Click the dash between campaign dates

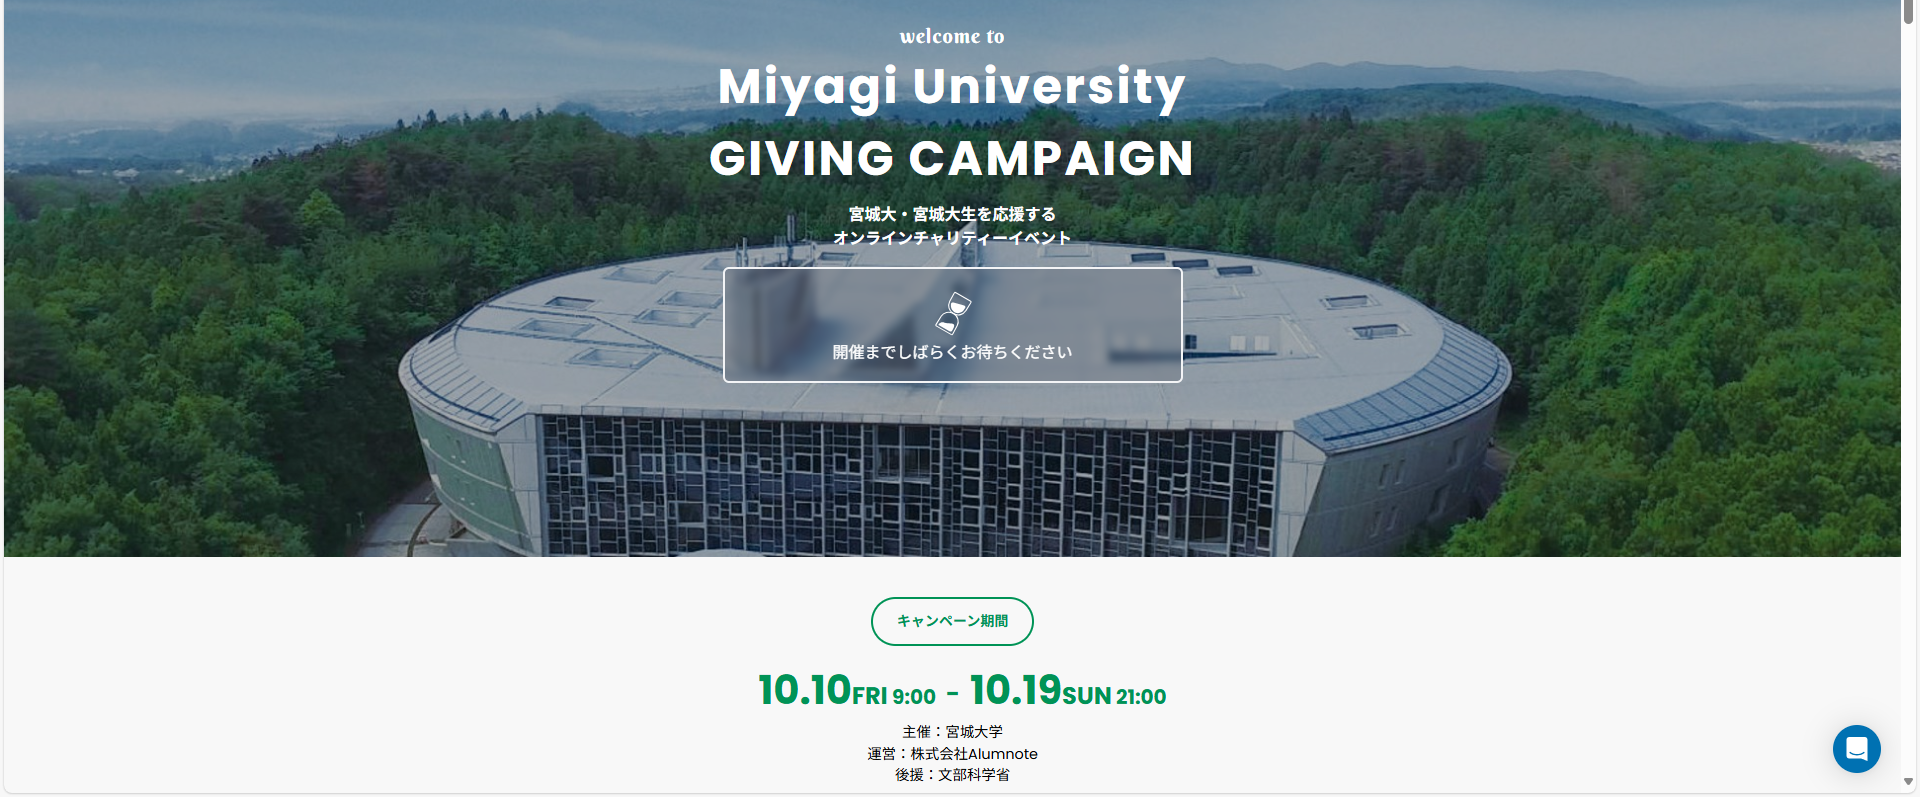(x=952, y=693)
